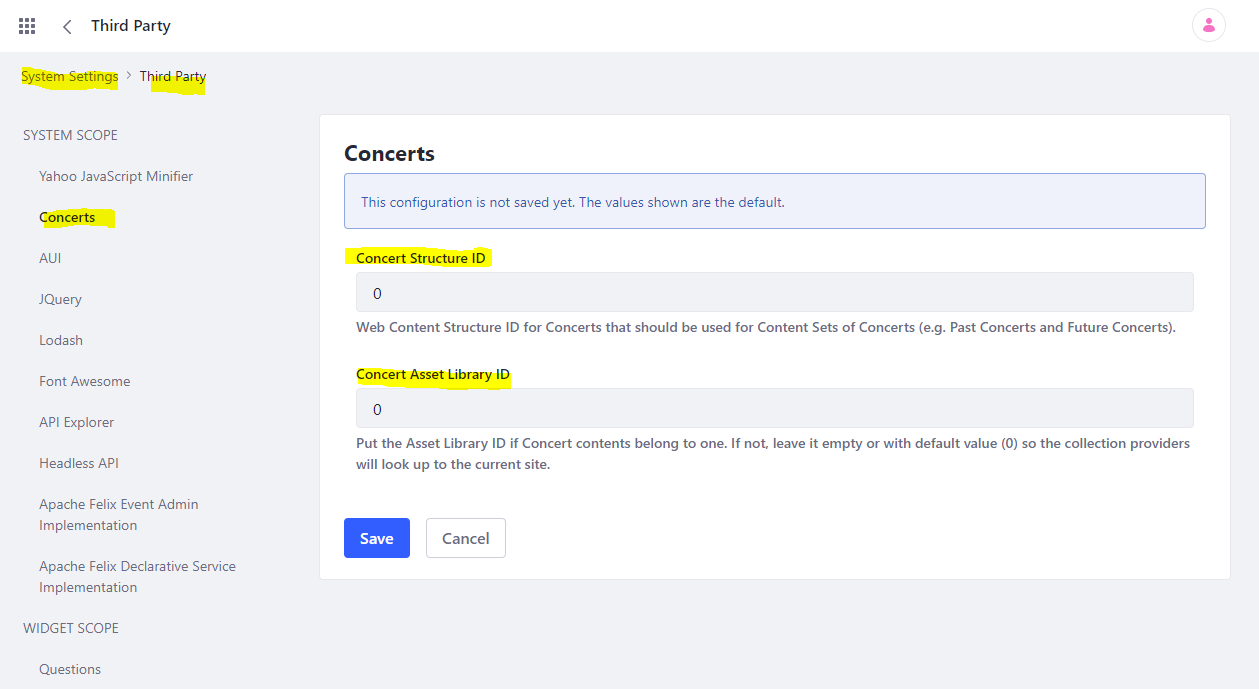Select JQuery from system scope list
The height and width of the screenshot is (689, 1259).
(60, 299)
